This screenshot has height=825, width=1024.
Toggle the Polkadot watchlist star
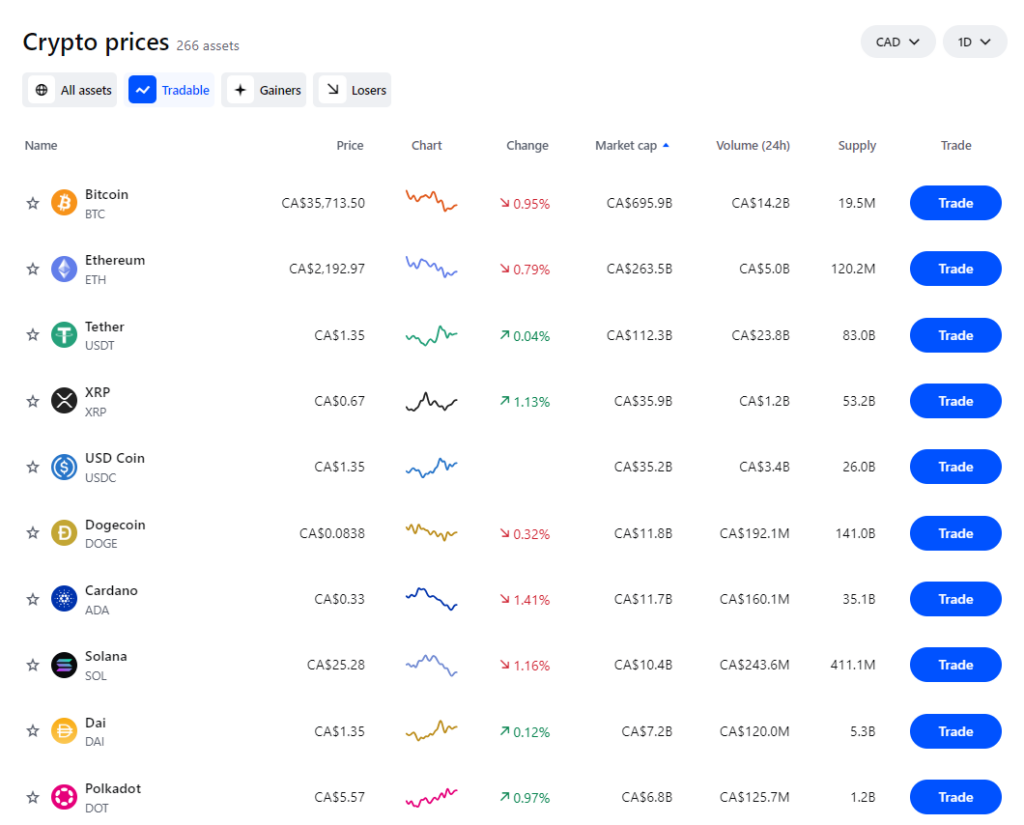click(33, 797)
